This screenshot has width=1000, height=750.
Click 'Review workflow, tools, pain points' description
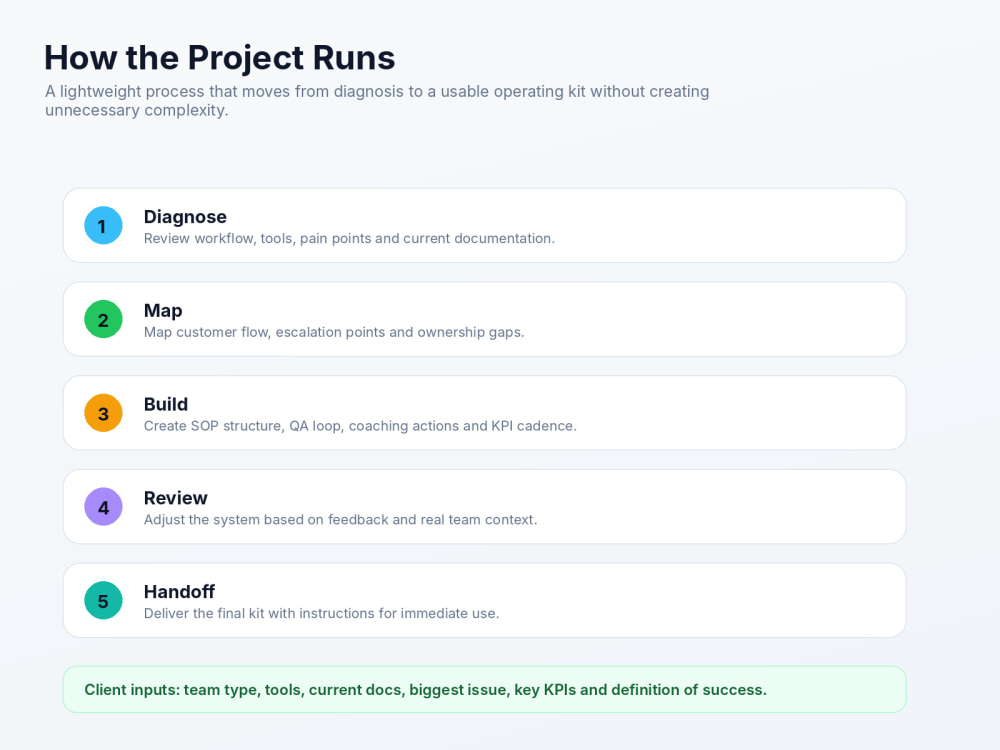349,239
